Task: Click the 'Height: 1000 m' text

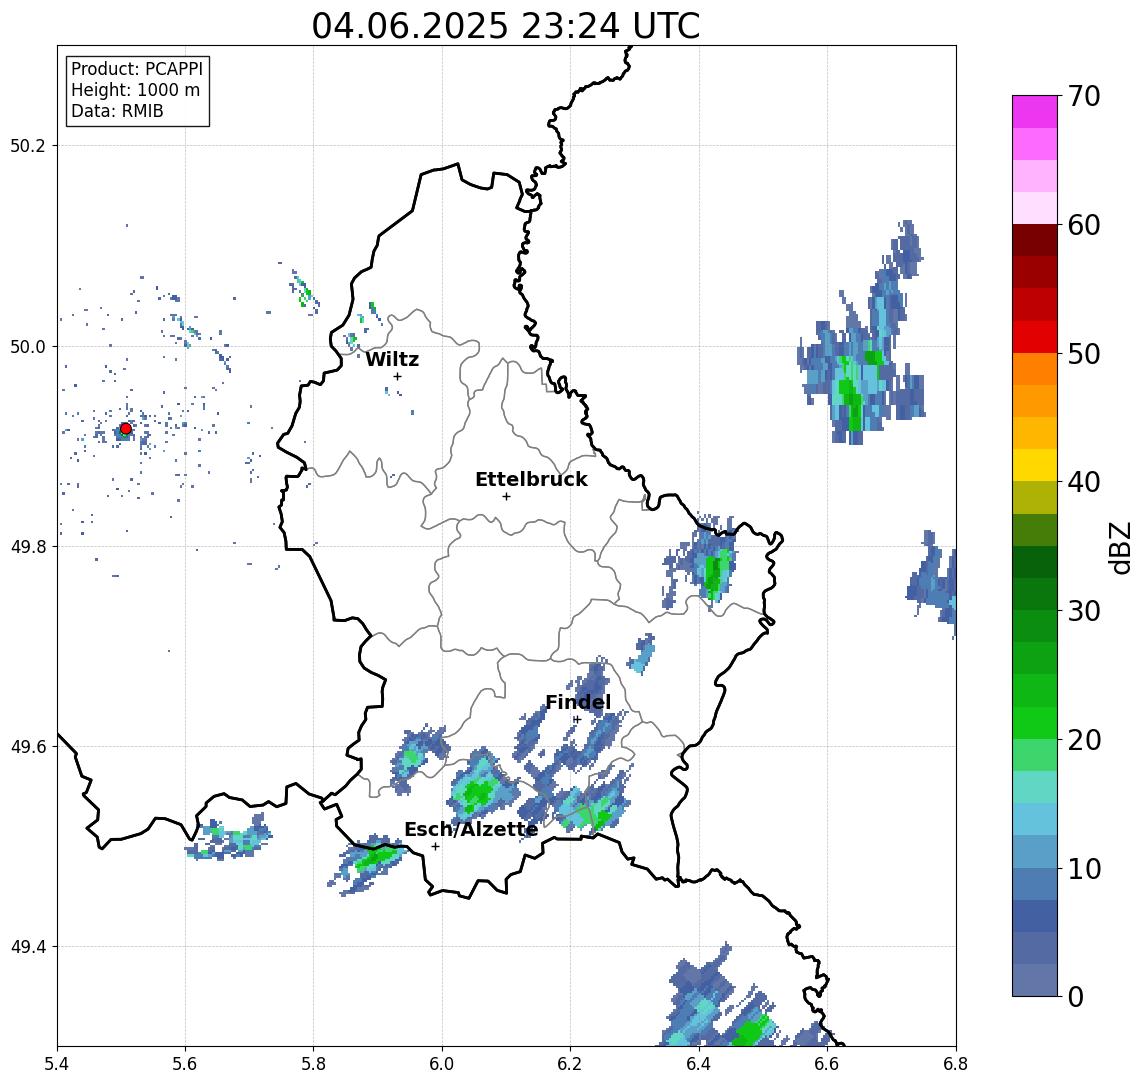Action: [135, 90]
